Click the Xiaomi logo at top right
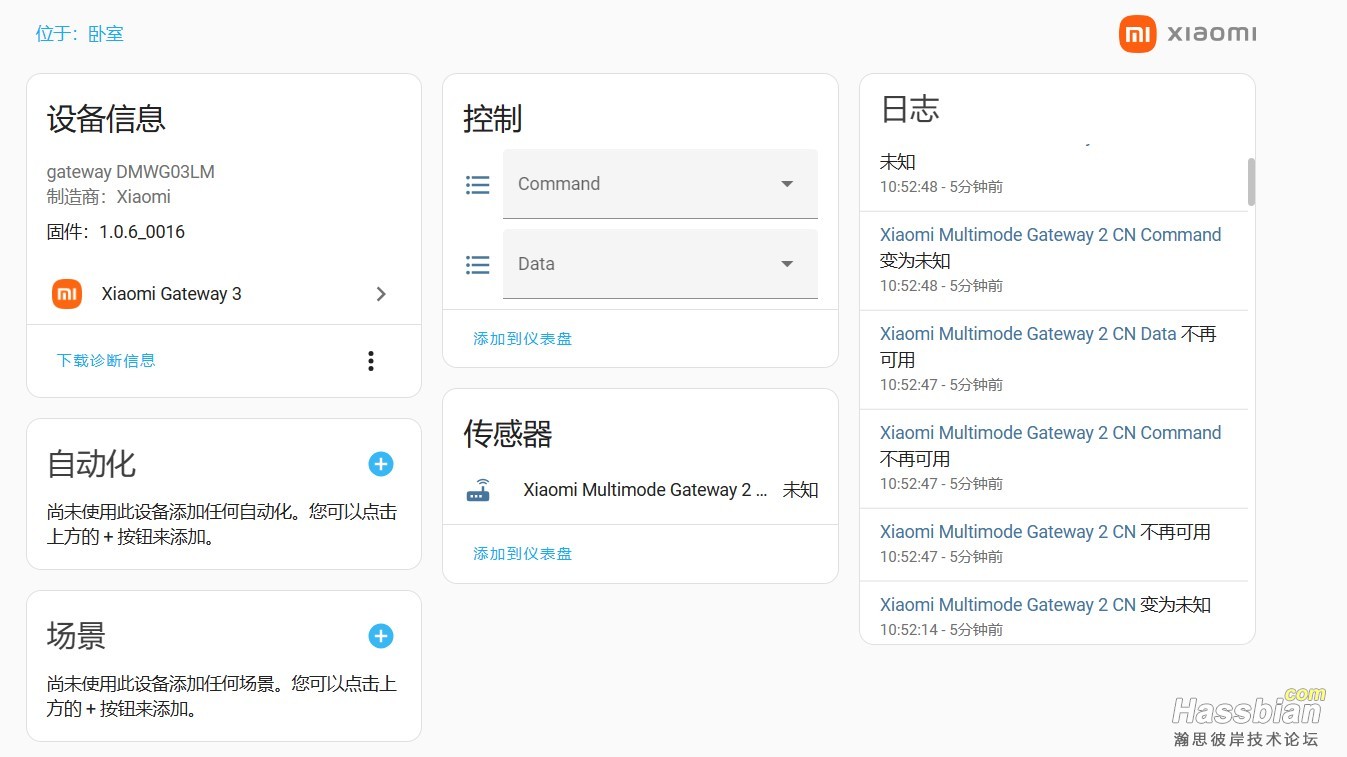This screenshot has width=1347, height=757. (x=1187, y=33)
